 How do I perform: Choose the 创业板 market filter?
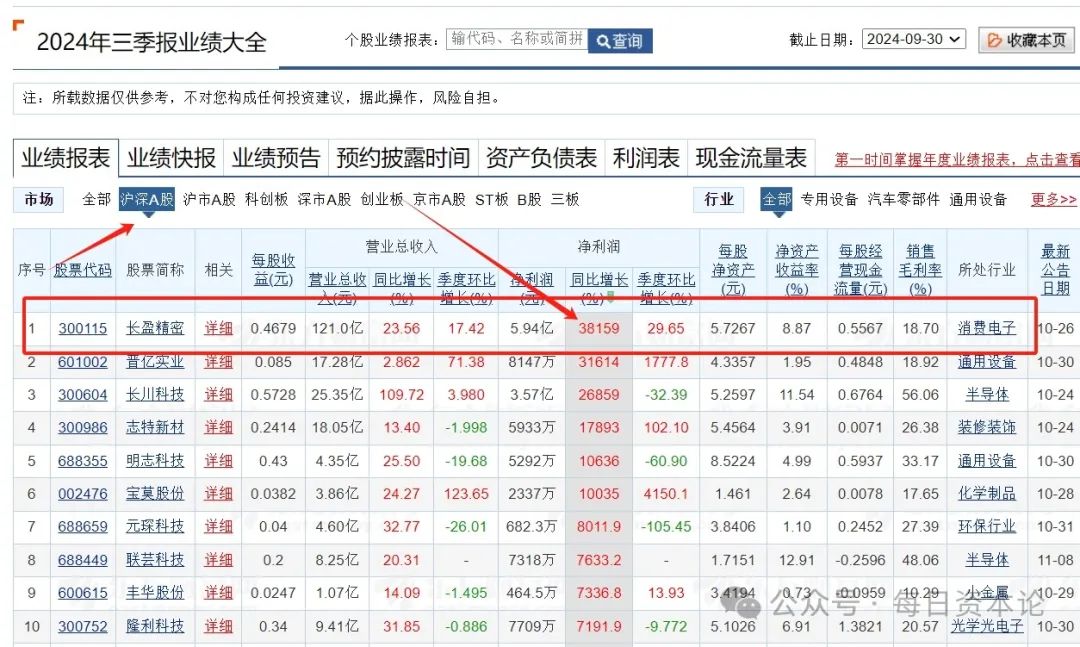[x=382, y=200]
